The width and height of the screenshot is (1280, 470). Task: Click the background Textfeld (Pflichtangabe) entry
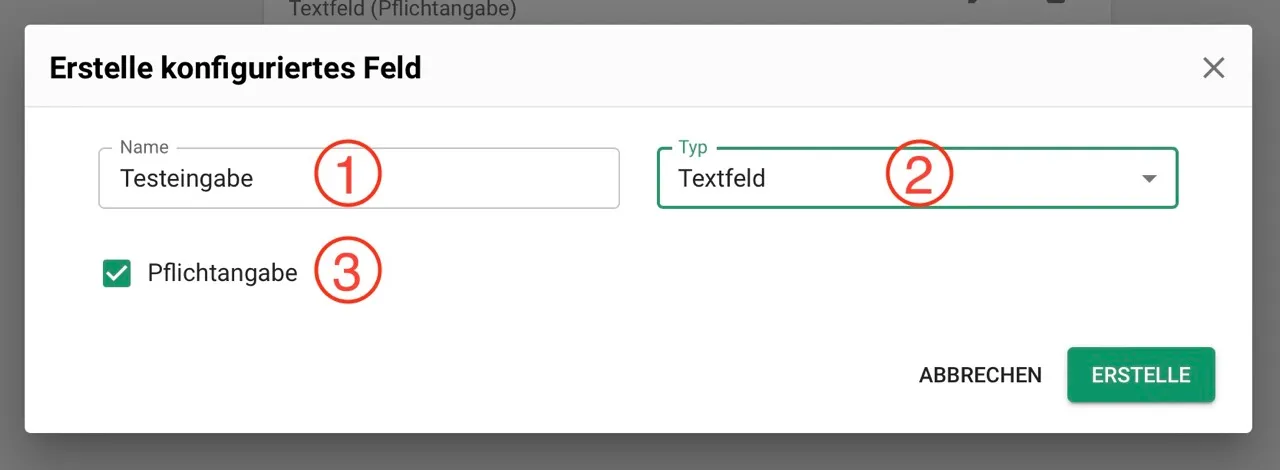click(402, 11)
